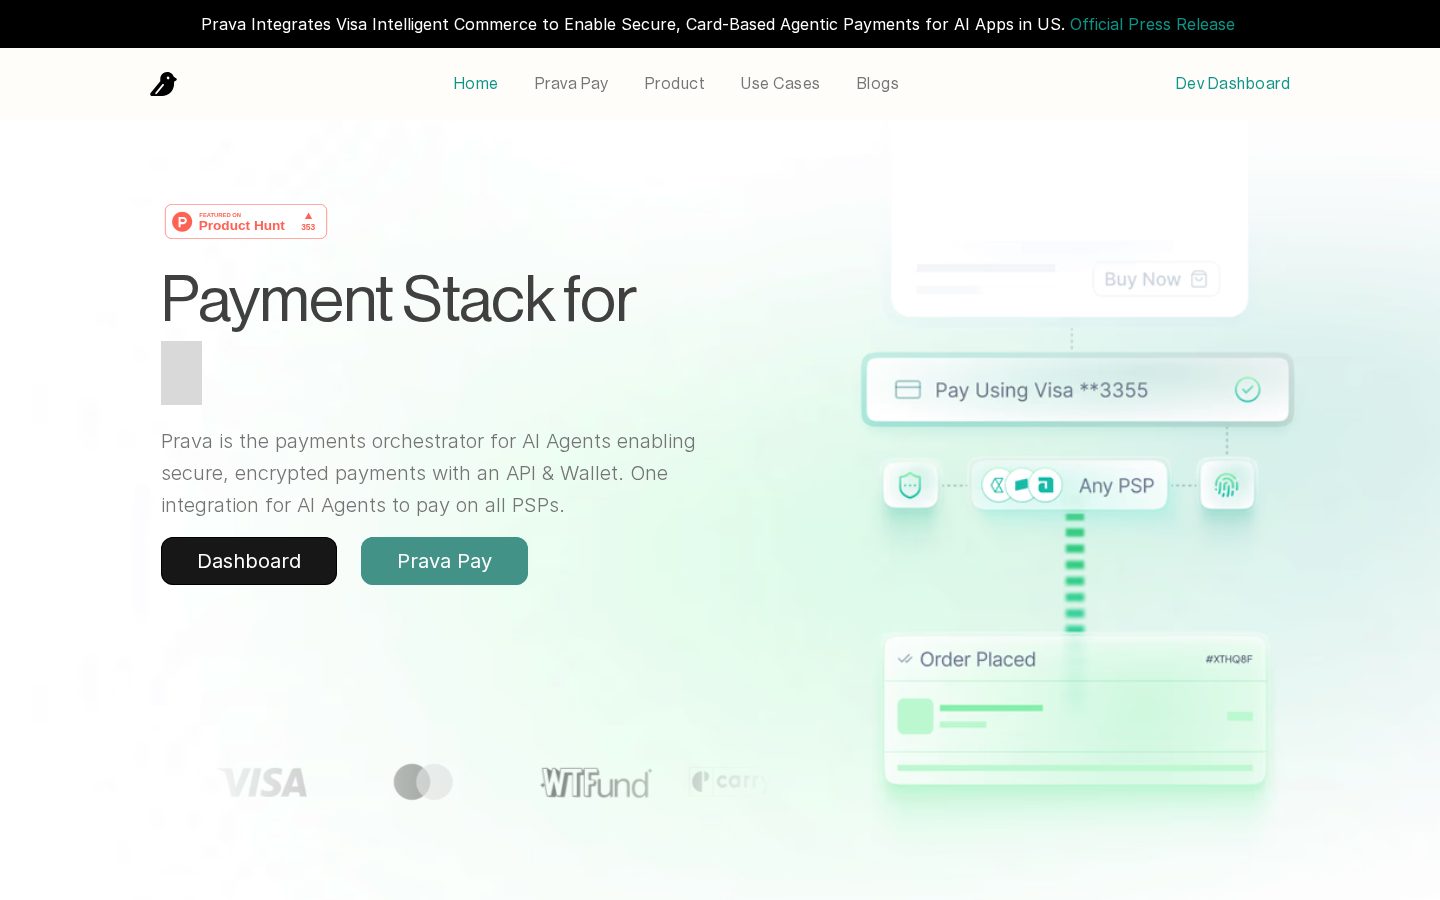The image size is (1440, 900).
Task: Open the Official Press Release link
Action: click(x=1152, y=24)
